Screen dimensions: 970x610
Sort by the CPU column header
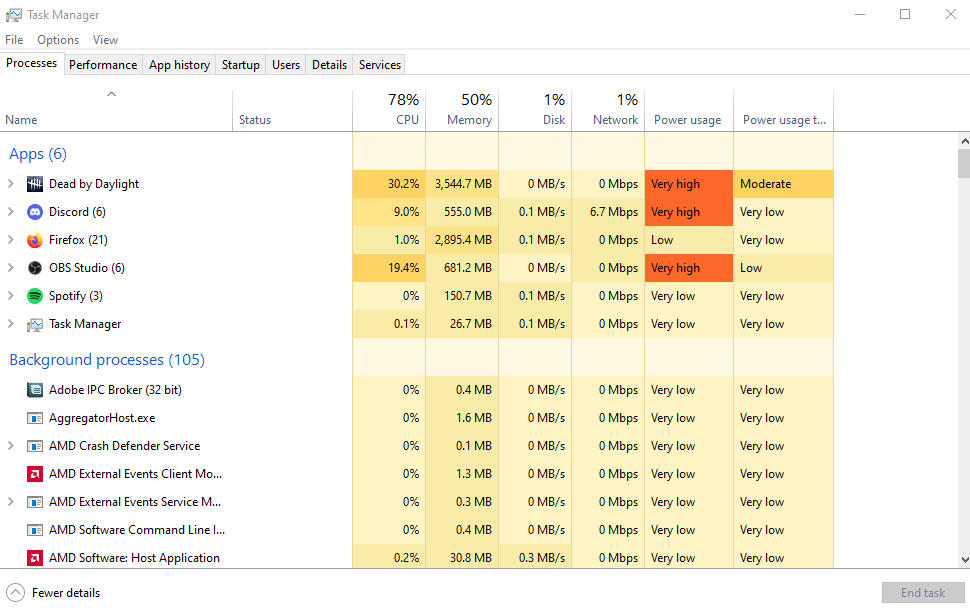pos(389,111)
